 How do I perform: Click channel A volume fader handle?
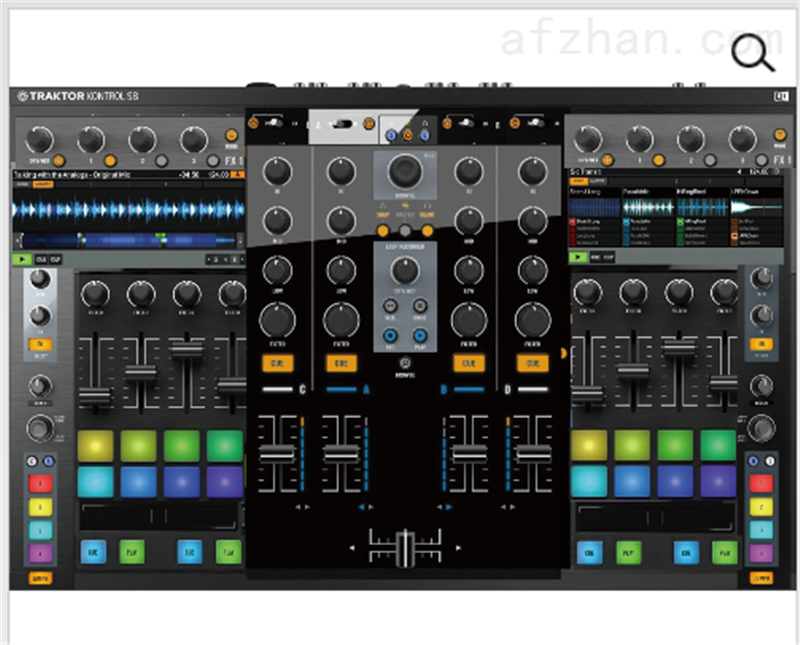[x=341, y=453]
